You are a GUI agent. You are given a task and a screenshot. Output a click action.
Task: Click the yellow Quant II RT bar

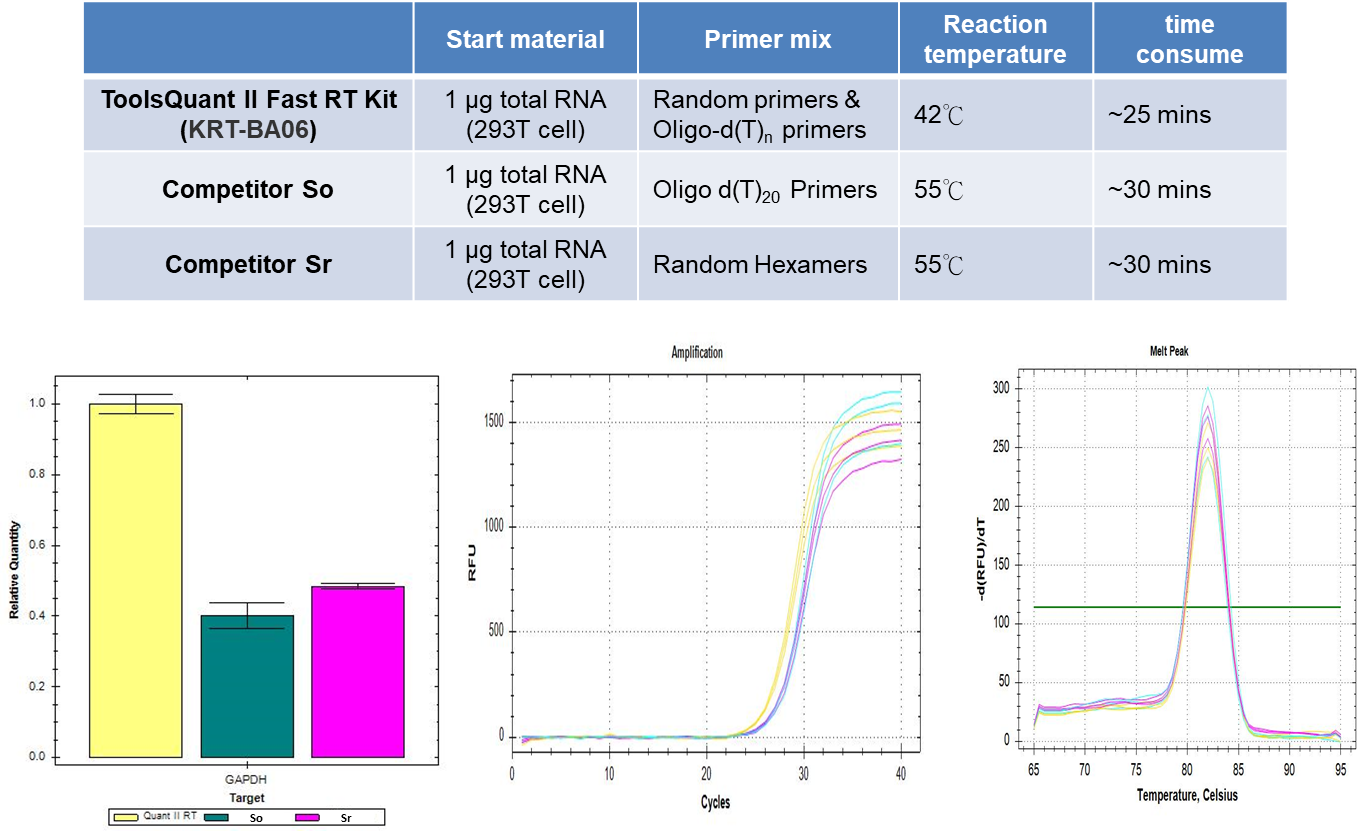pos(136,580)
